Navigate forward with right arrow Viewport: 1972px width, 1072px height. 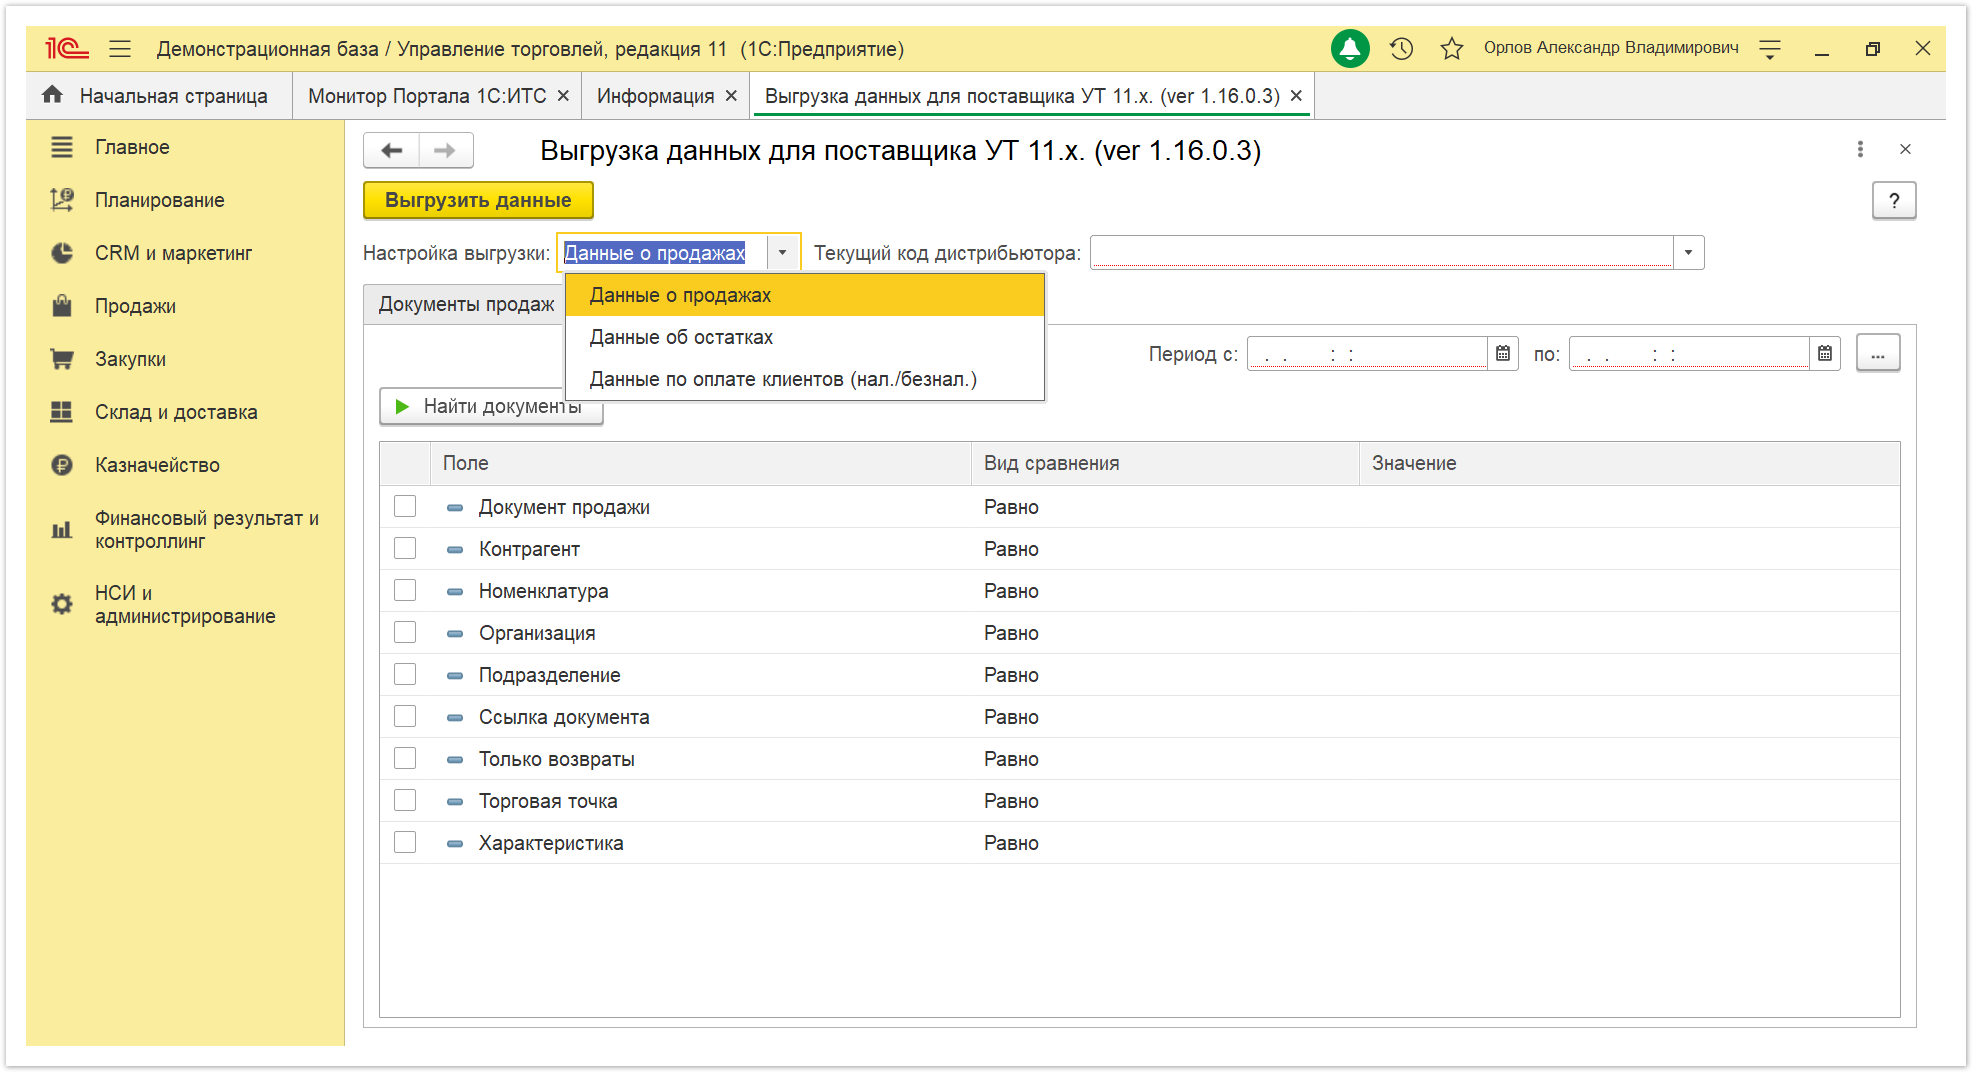[445, 150]
